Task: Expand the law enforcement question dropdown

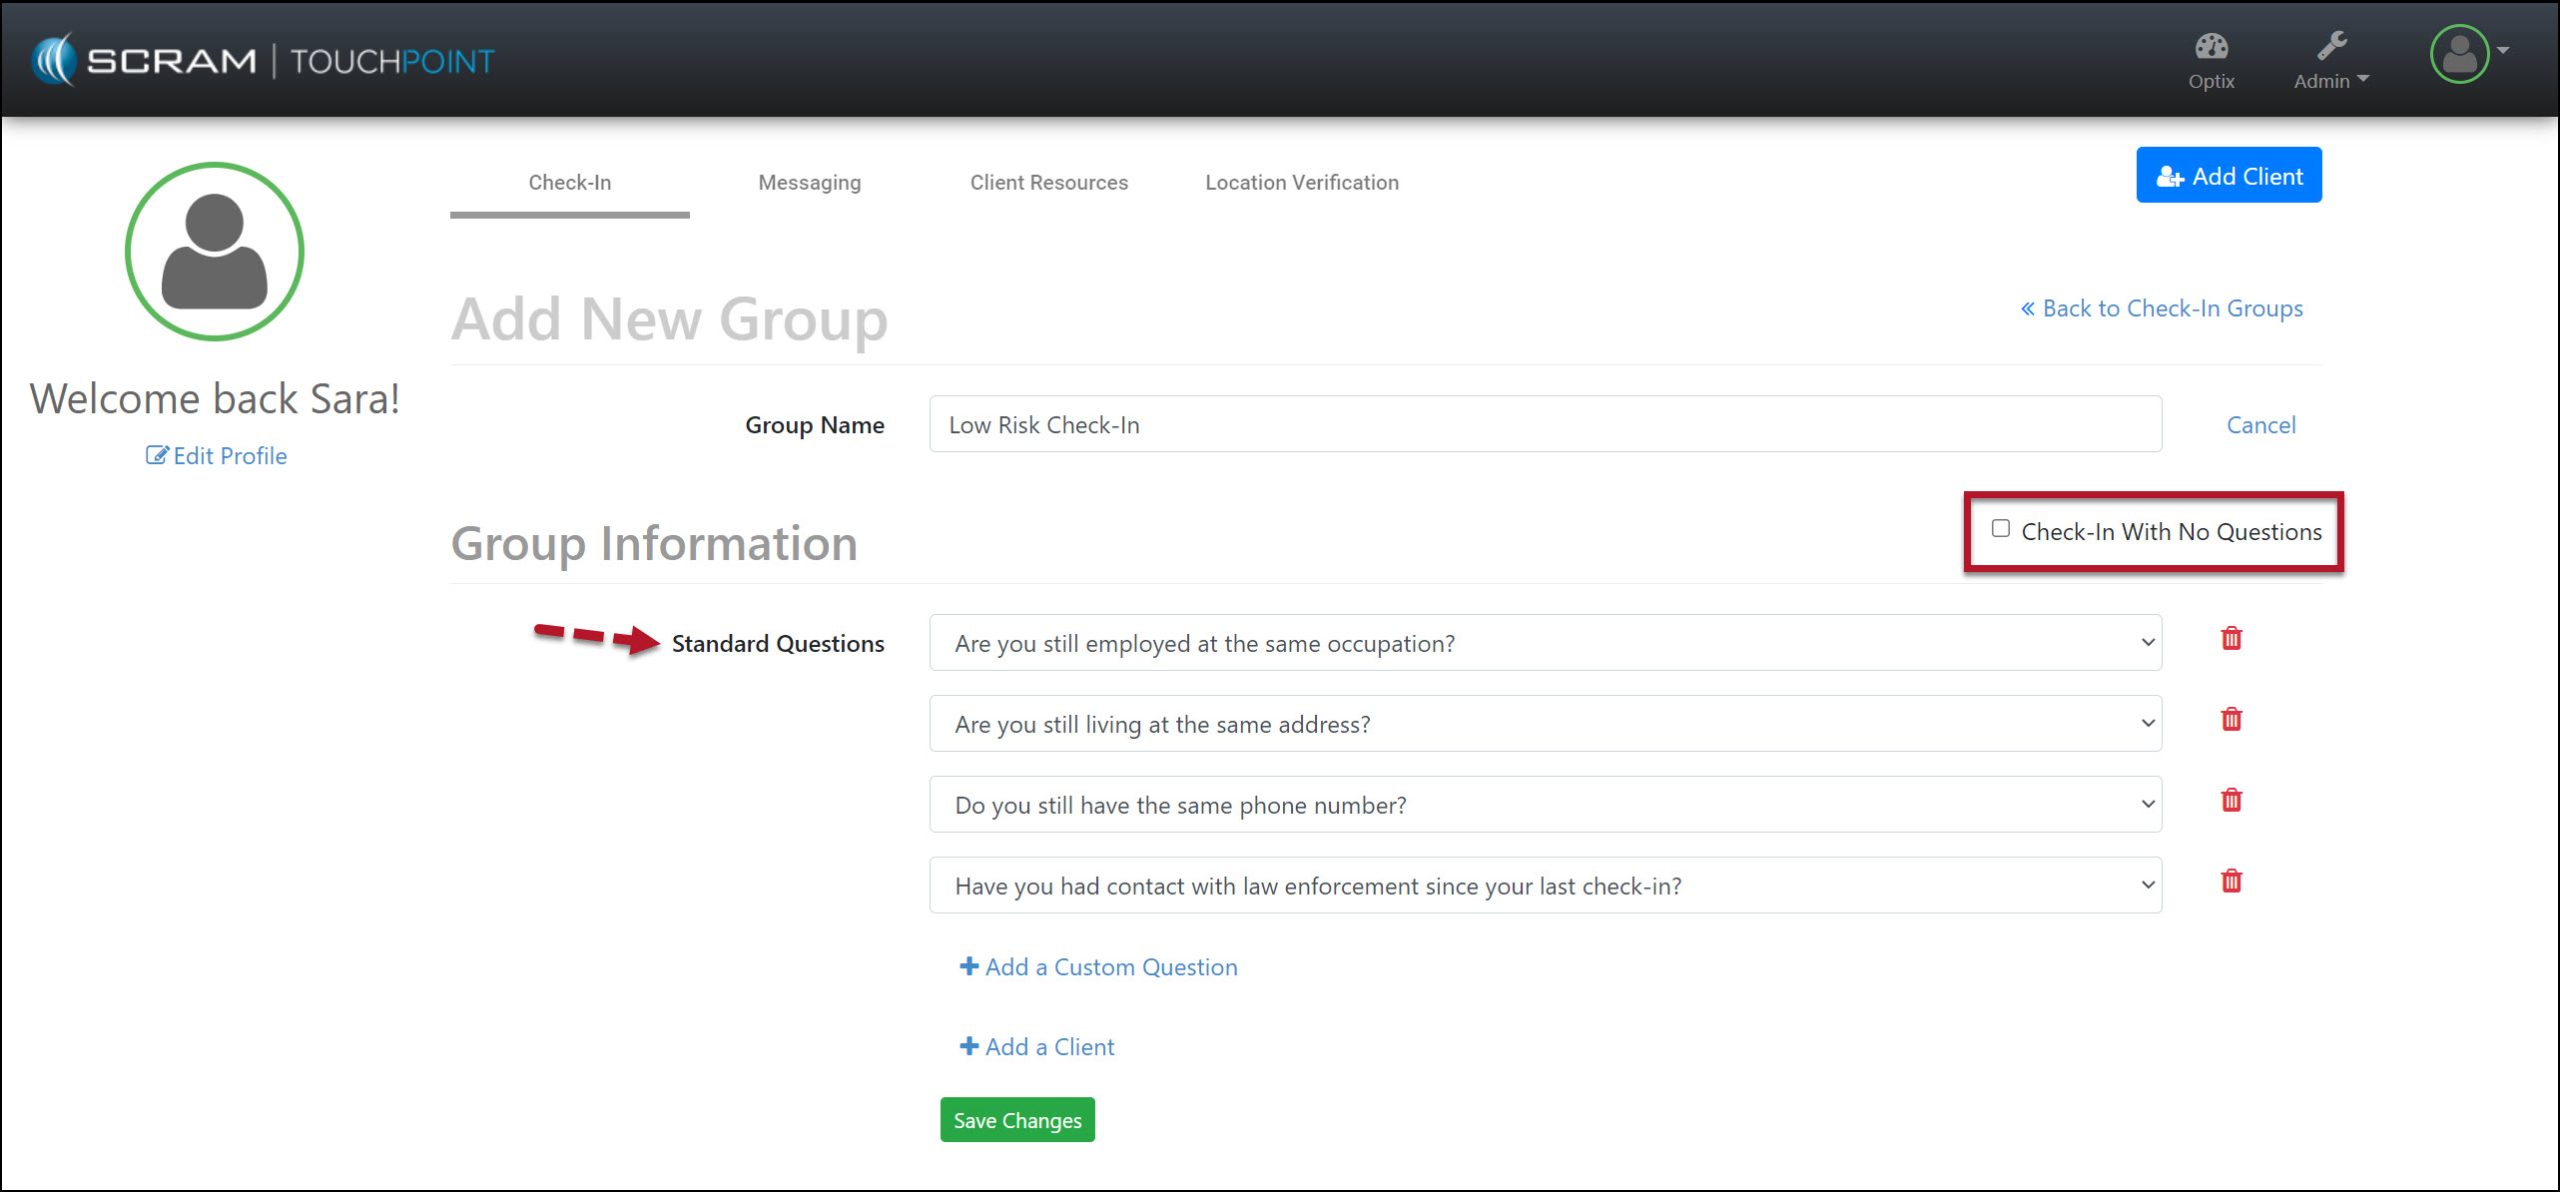Action: pos(1545,886)
